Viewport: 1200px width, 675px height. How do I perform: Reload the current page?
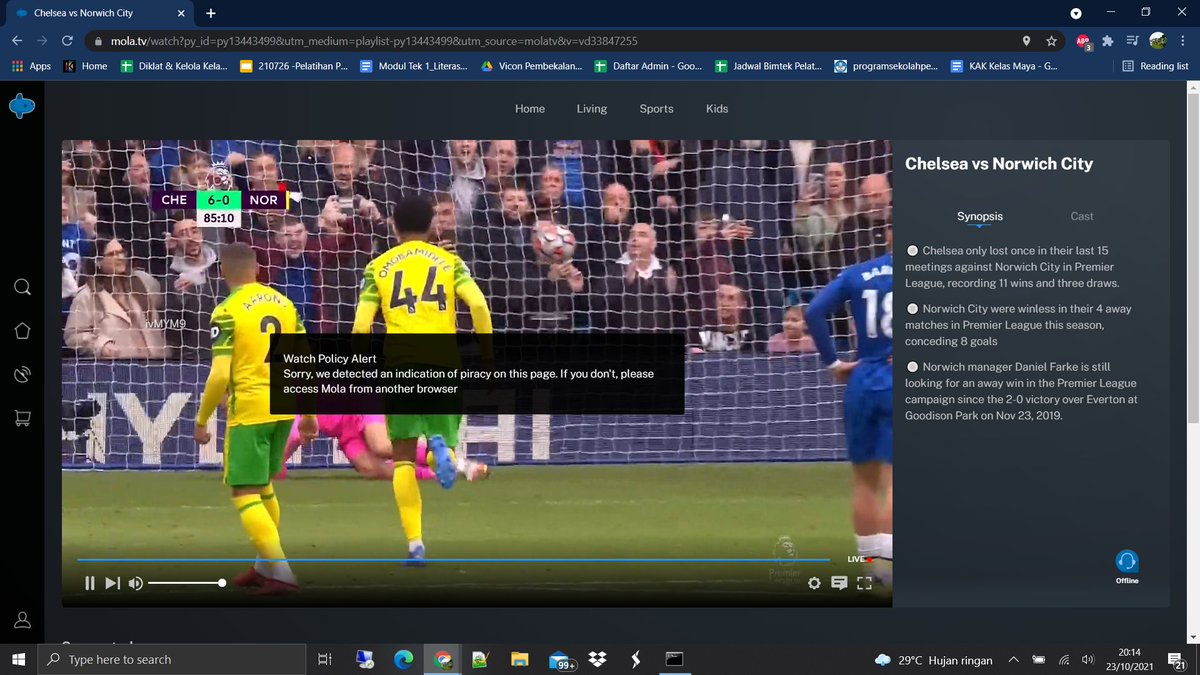67,41
